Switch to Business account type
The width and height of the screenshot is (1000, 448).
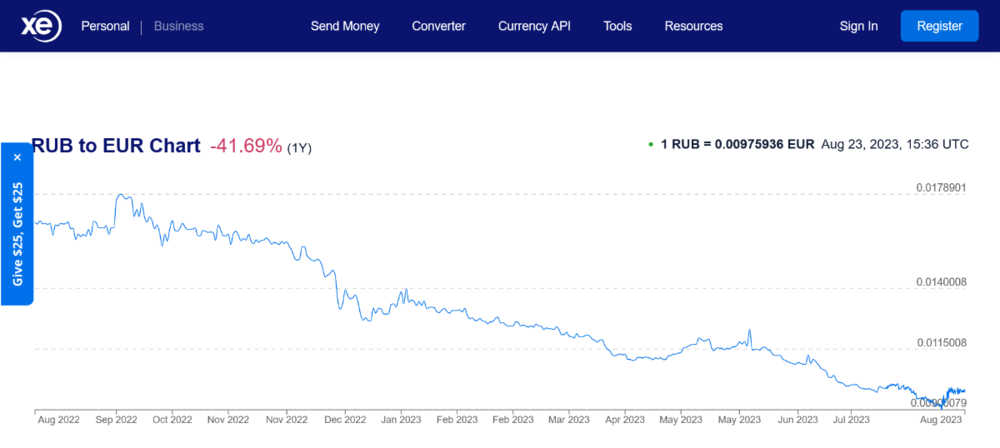pyautogui.click(x=179, y=26)
